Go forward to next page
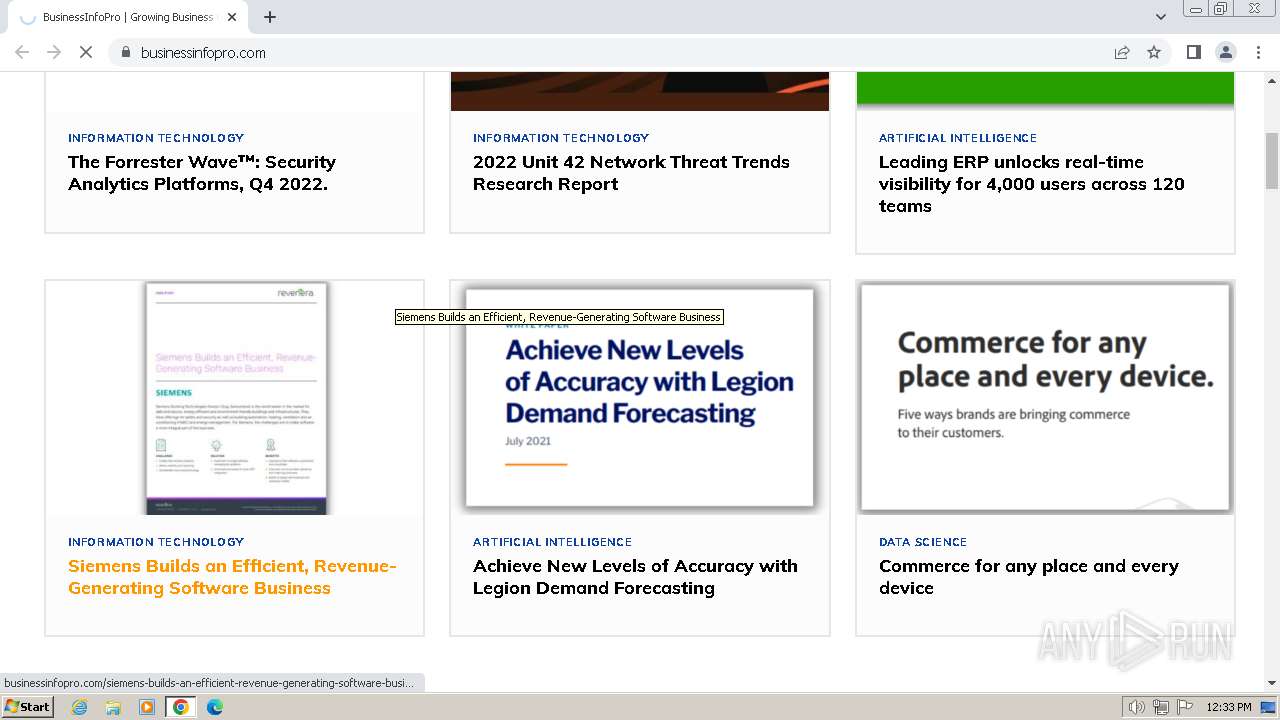 tap(54, 52)
